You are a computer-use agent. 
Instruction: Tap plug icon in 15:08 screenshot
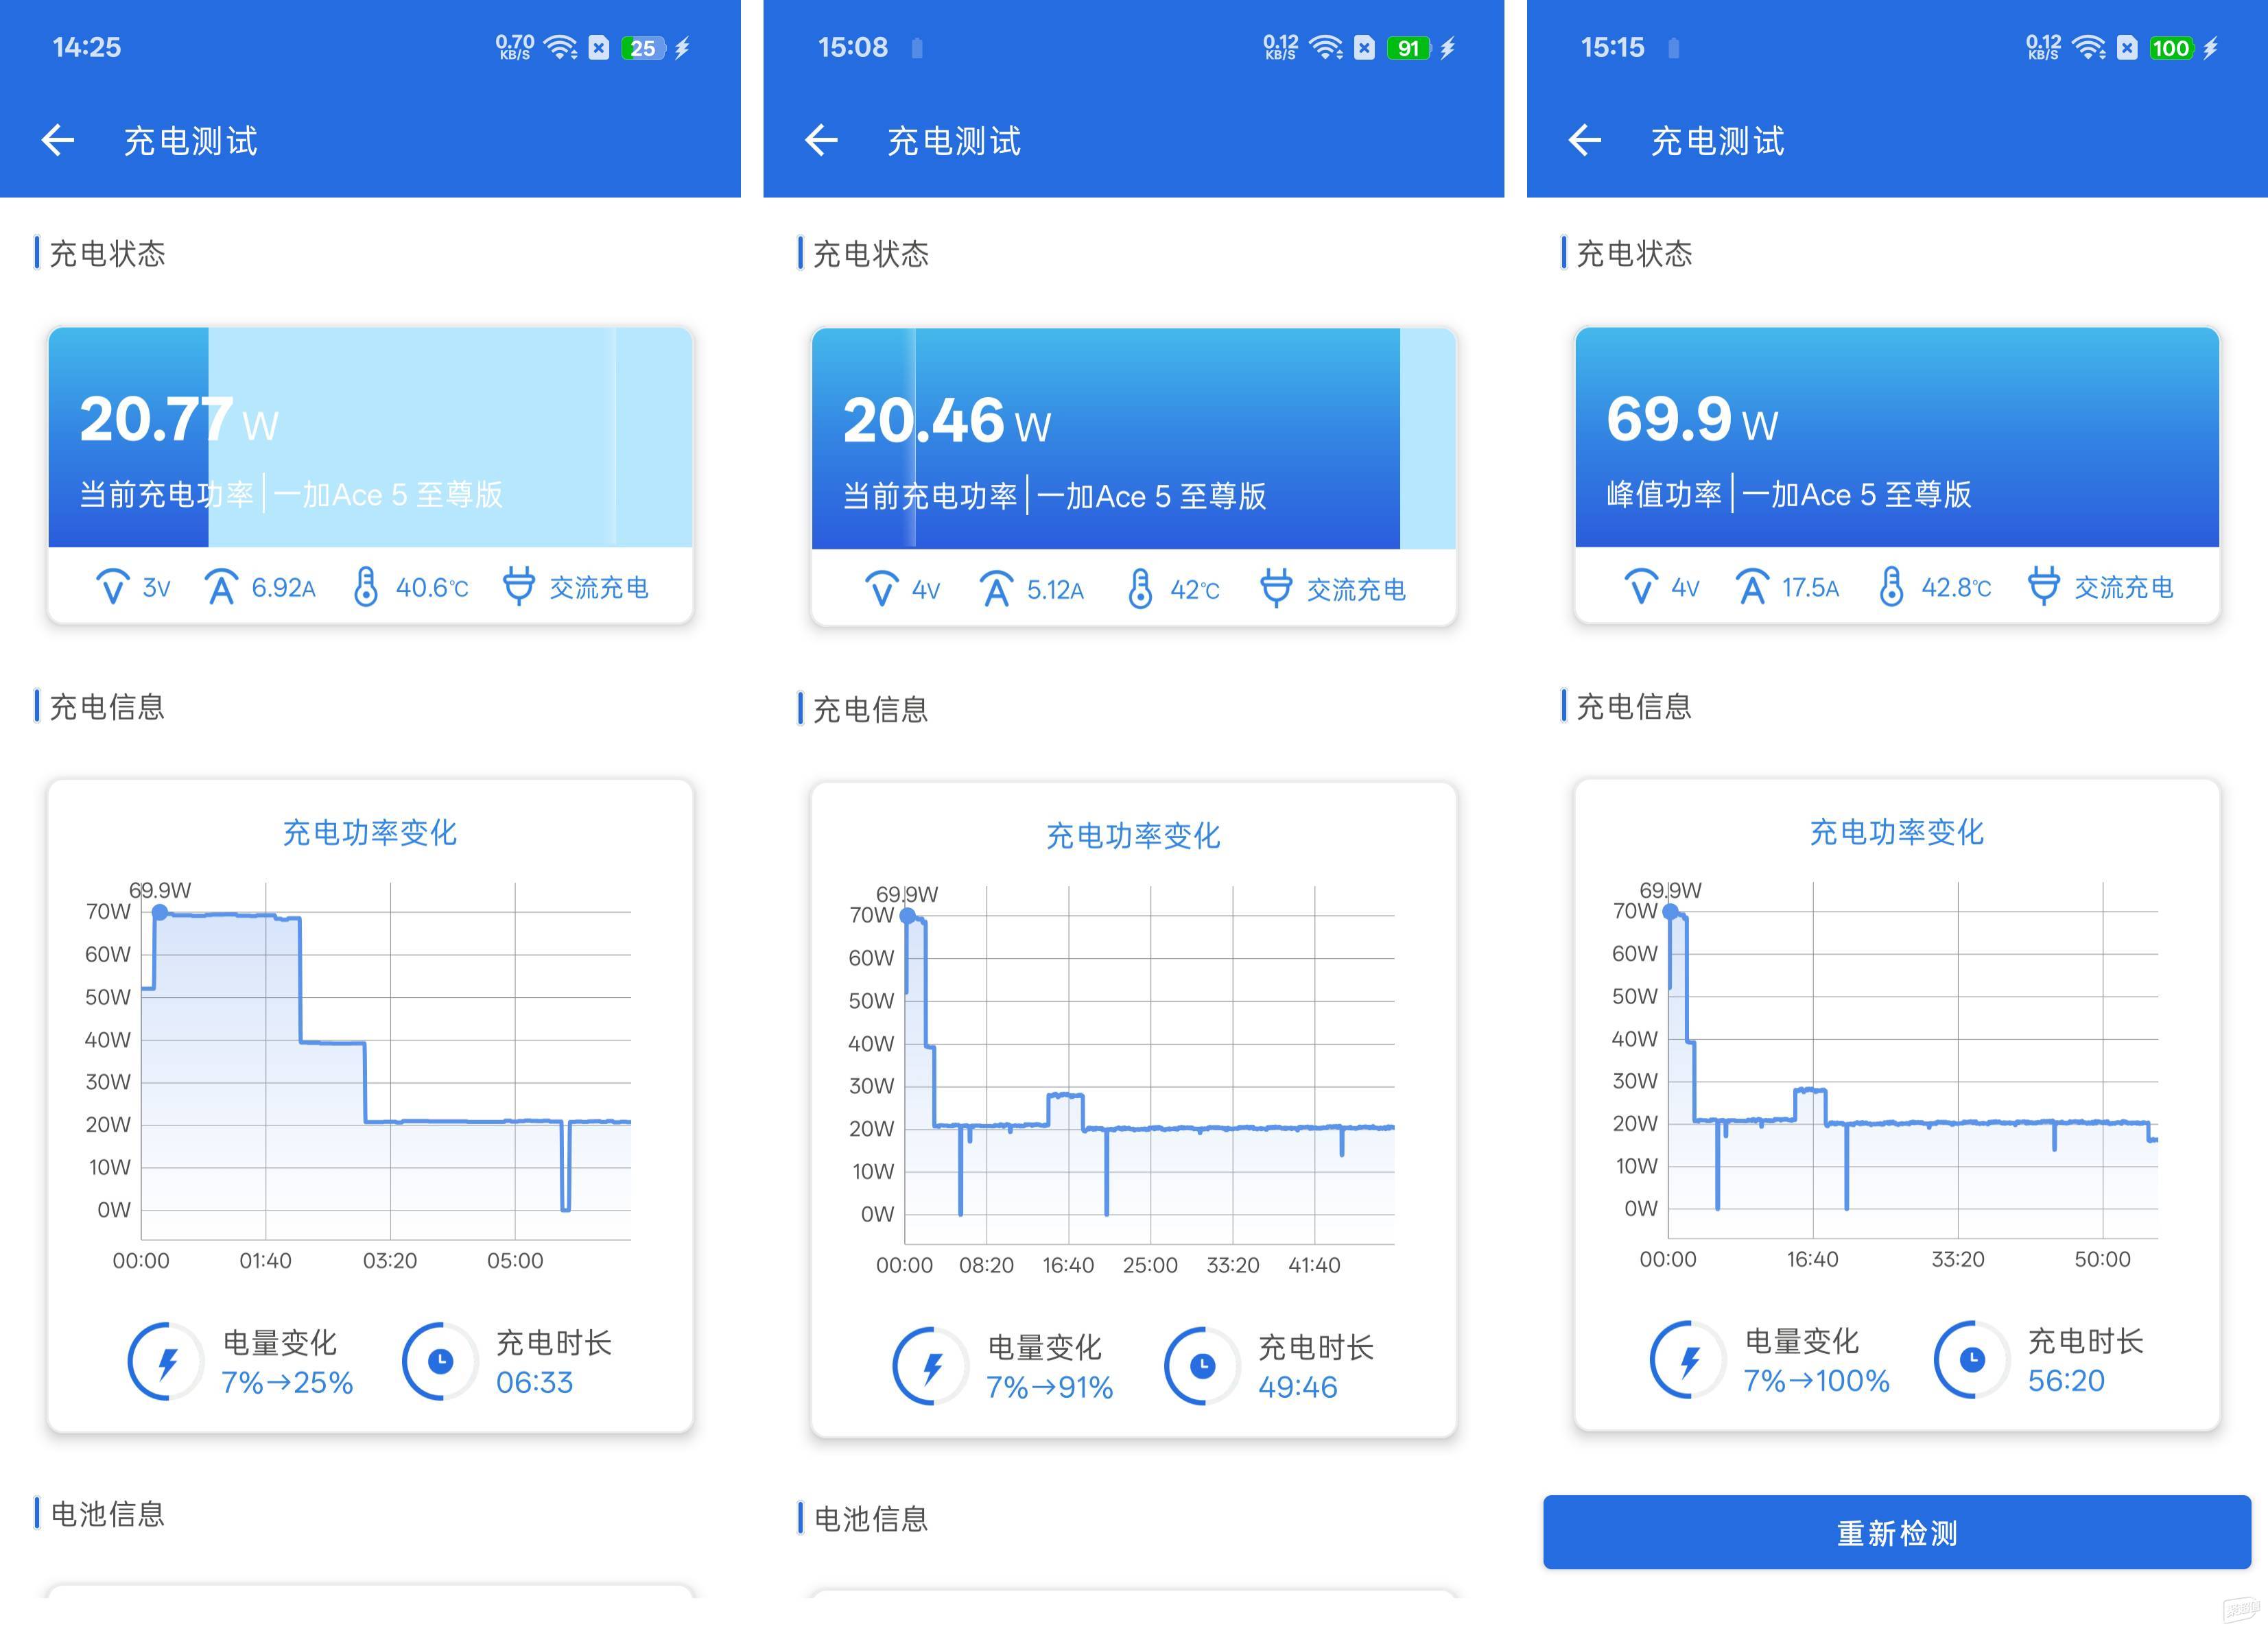click(1276, 588)
